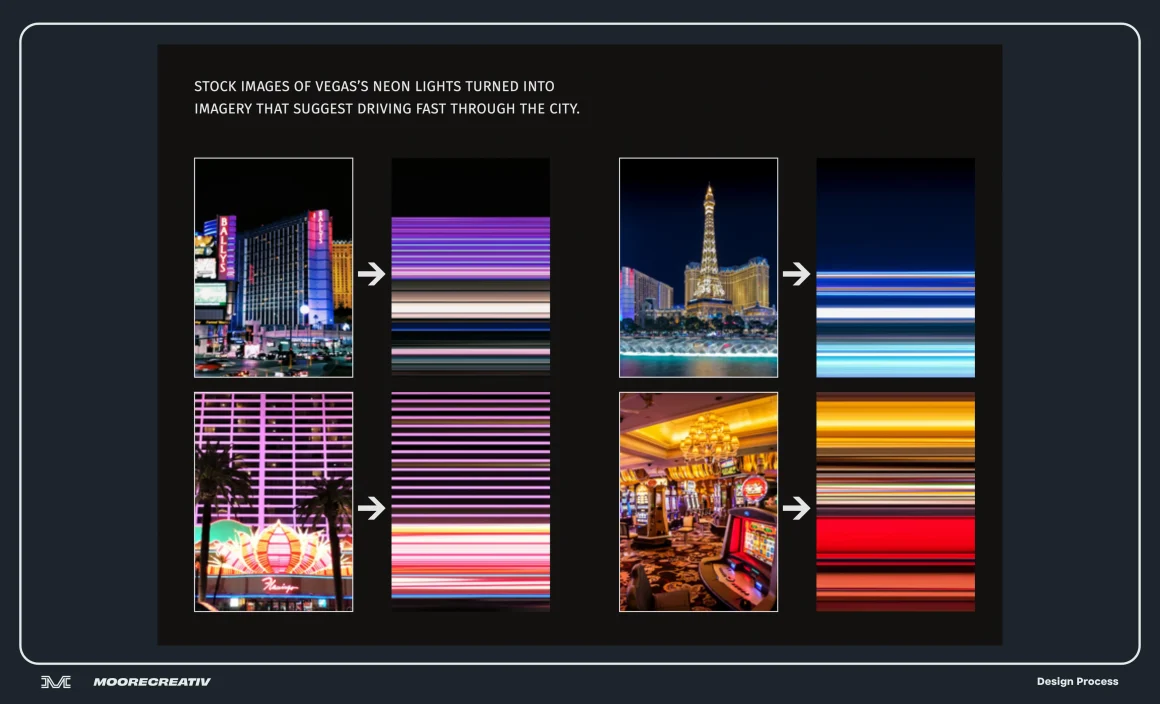Select the Bally's hotel night photo
The image size is (1160, 704).
point(273,267)
